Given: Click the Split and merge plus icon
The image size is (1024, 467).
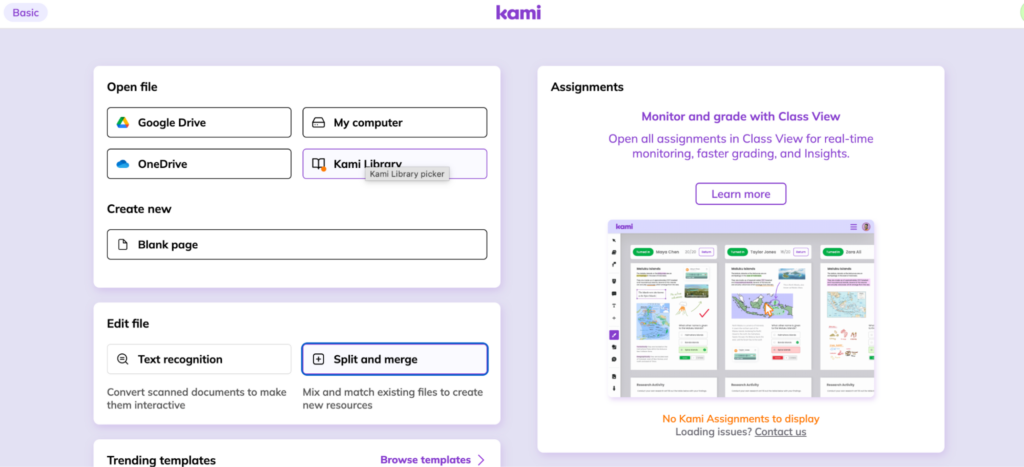Looking at the screenshot, I should (x=319, y=359).
